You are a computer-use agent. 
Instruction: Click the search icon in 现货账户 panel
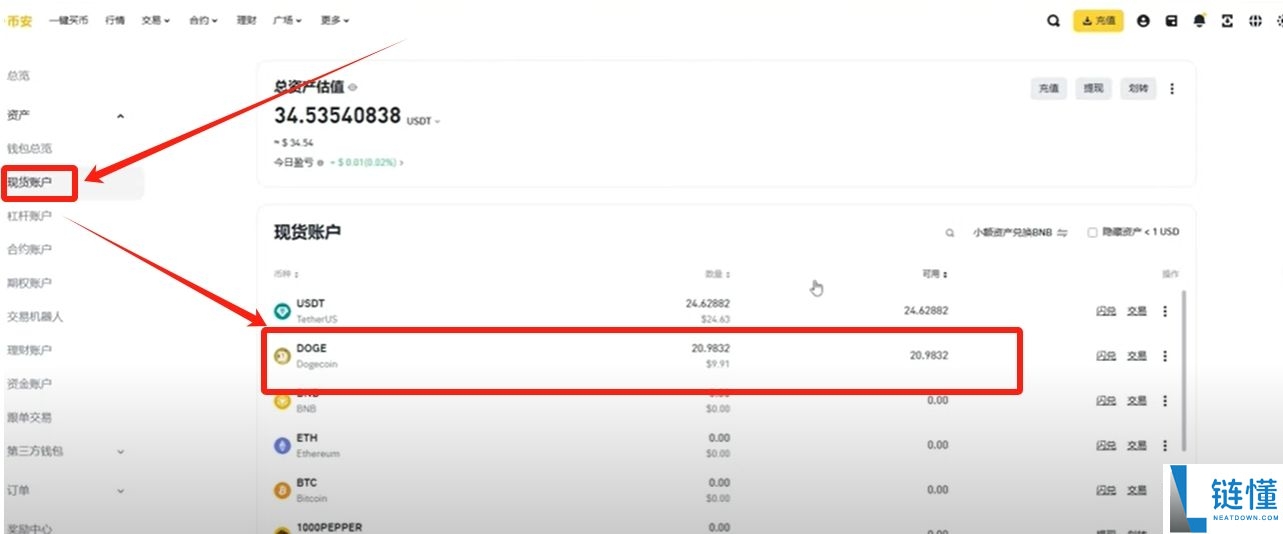(950, 232)
